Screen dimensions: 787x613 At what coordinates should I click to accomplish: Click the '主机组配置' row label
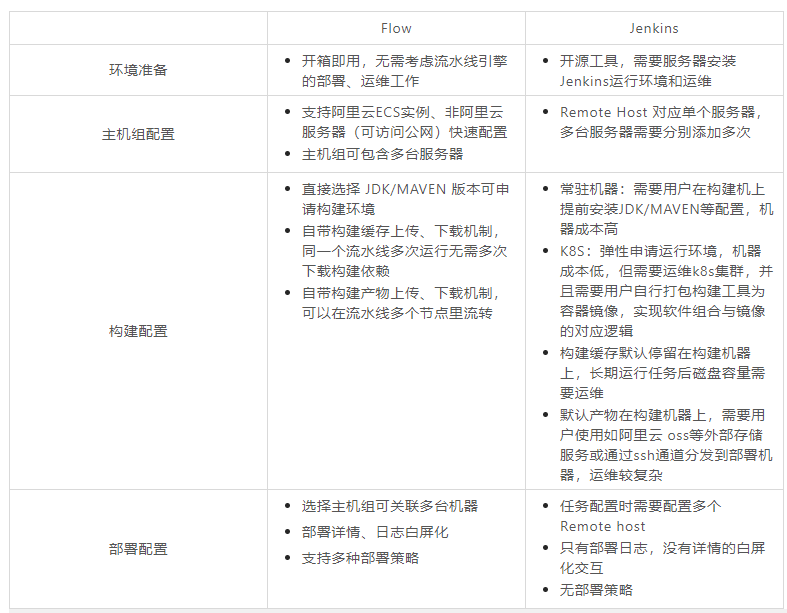click(x=138, y=134)
